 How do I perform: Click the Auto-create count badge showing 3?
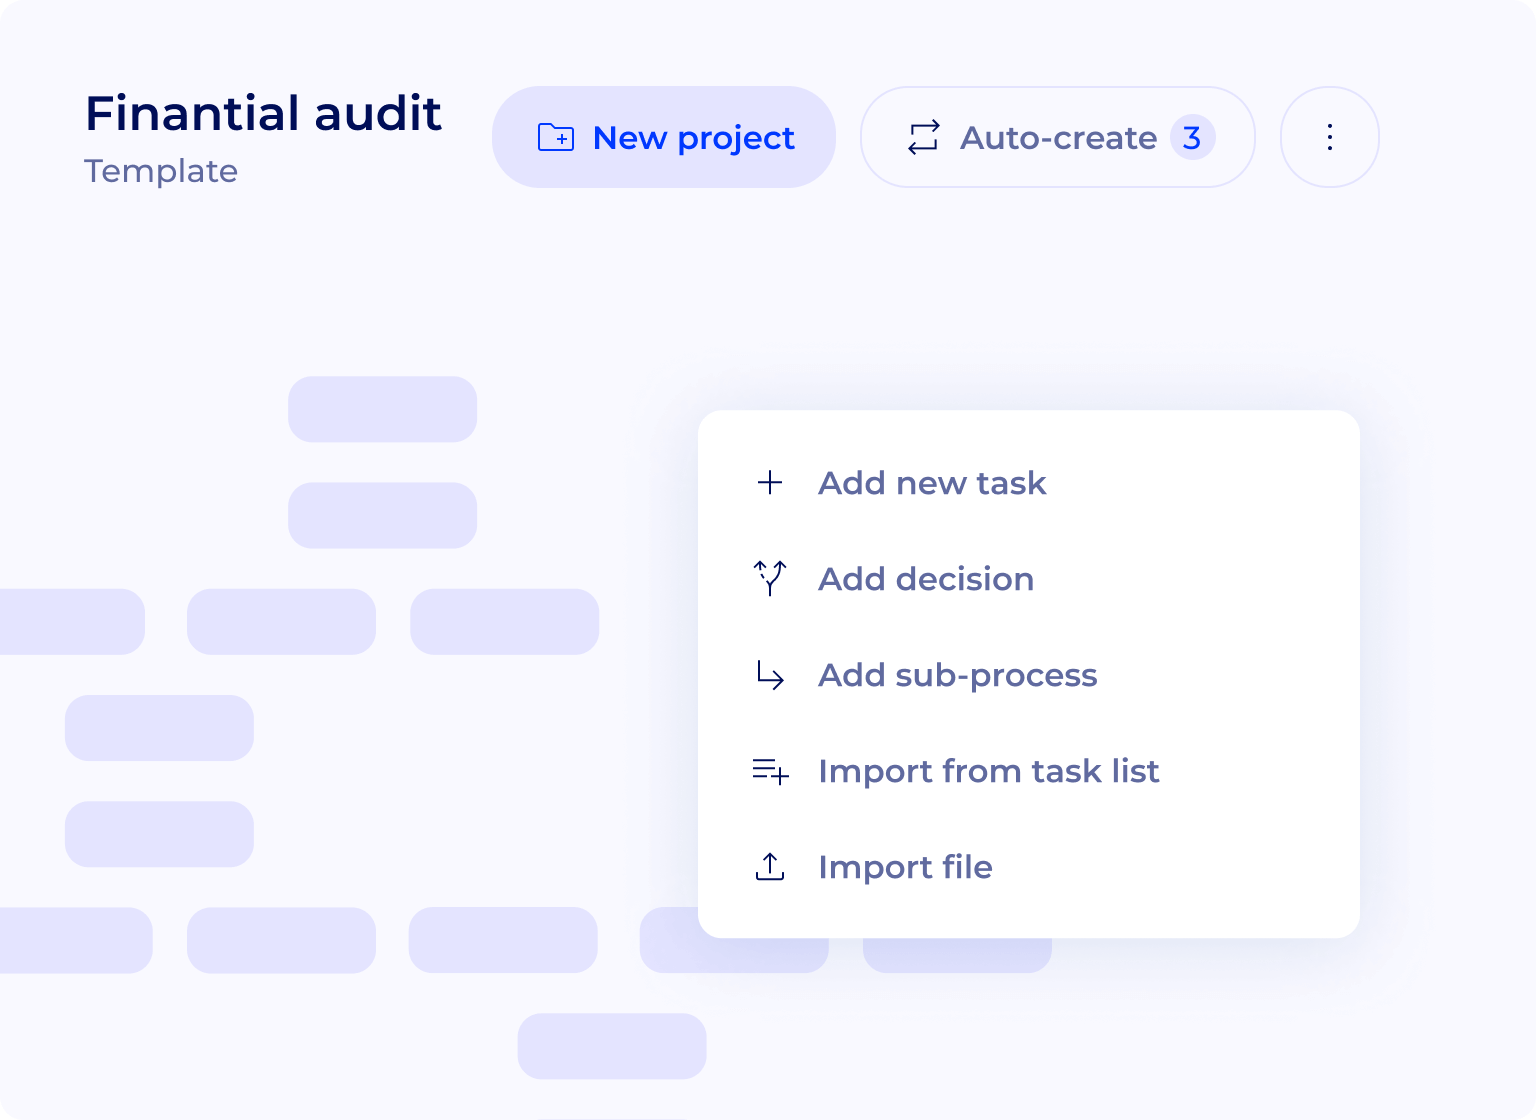click(x=1192, y=137)
